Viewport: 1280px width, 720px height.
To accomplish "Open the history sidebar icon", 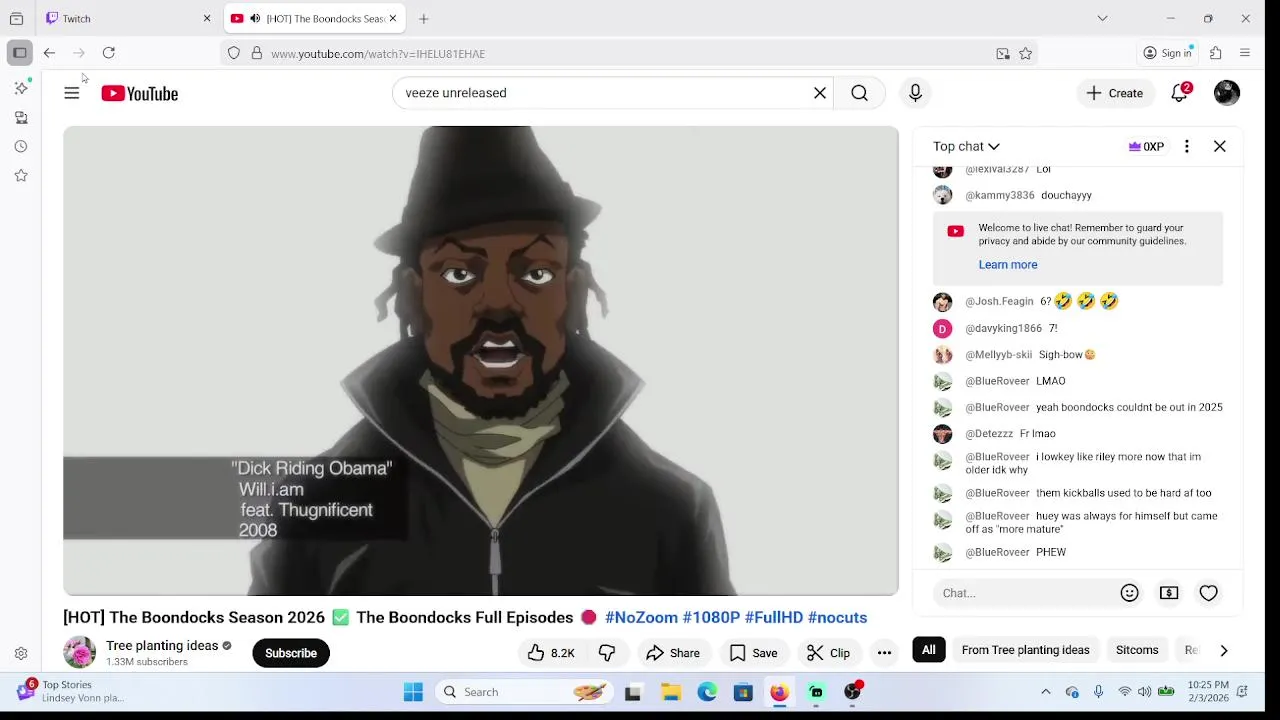I will [x=21, y=146].
